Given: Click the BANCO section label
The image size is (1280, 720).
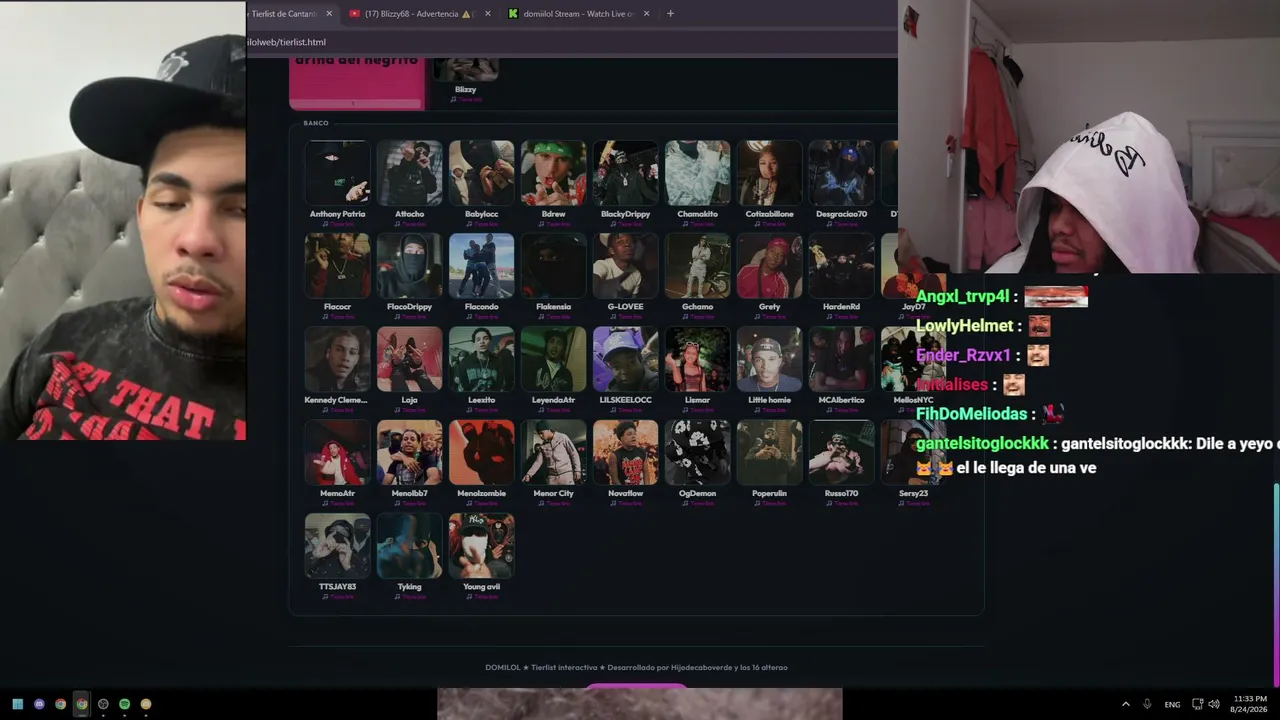Looking at the screenshot, I should tap(316, 123).
